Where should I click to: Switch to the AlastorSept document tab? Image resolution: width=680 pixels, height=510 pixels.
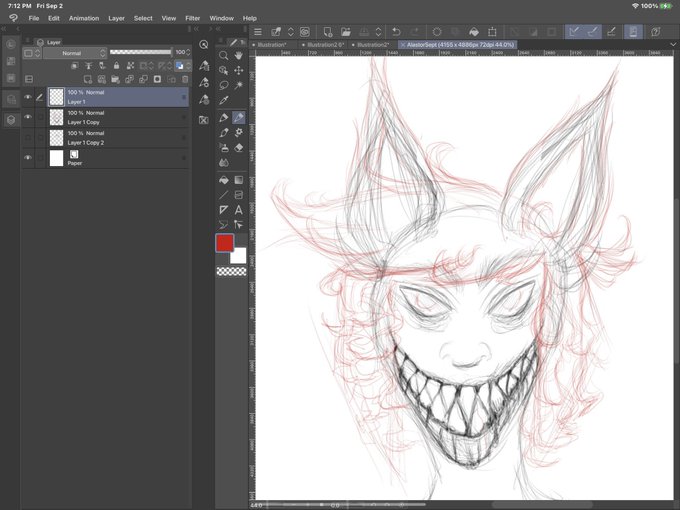459,45
